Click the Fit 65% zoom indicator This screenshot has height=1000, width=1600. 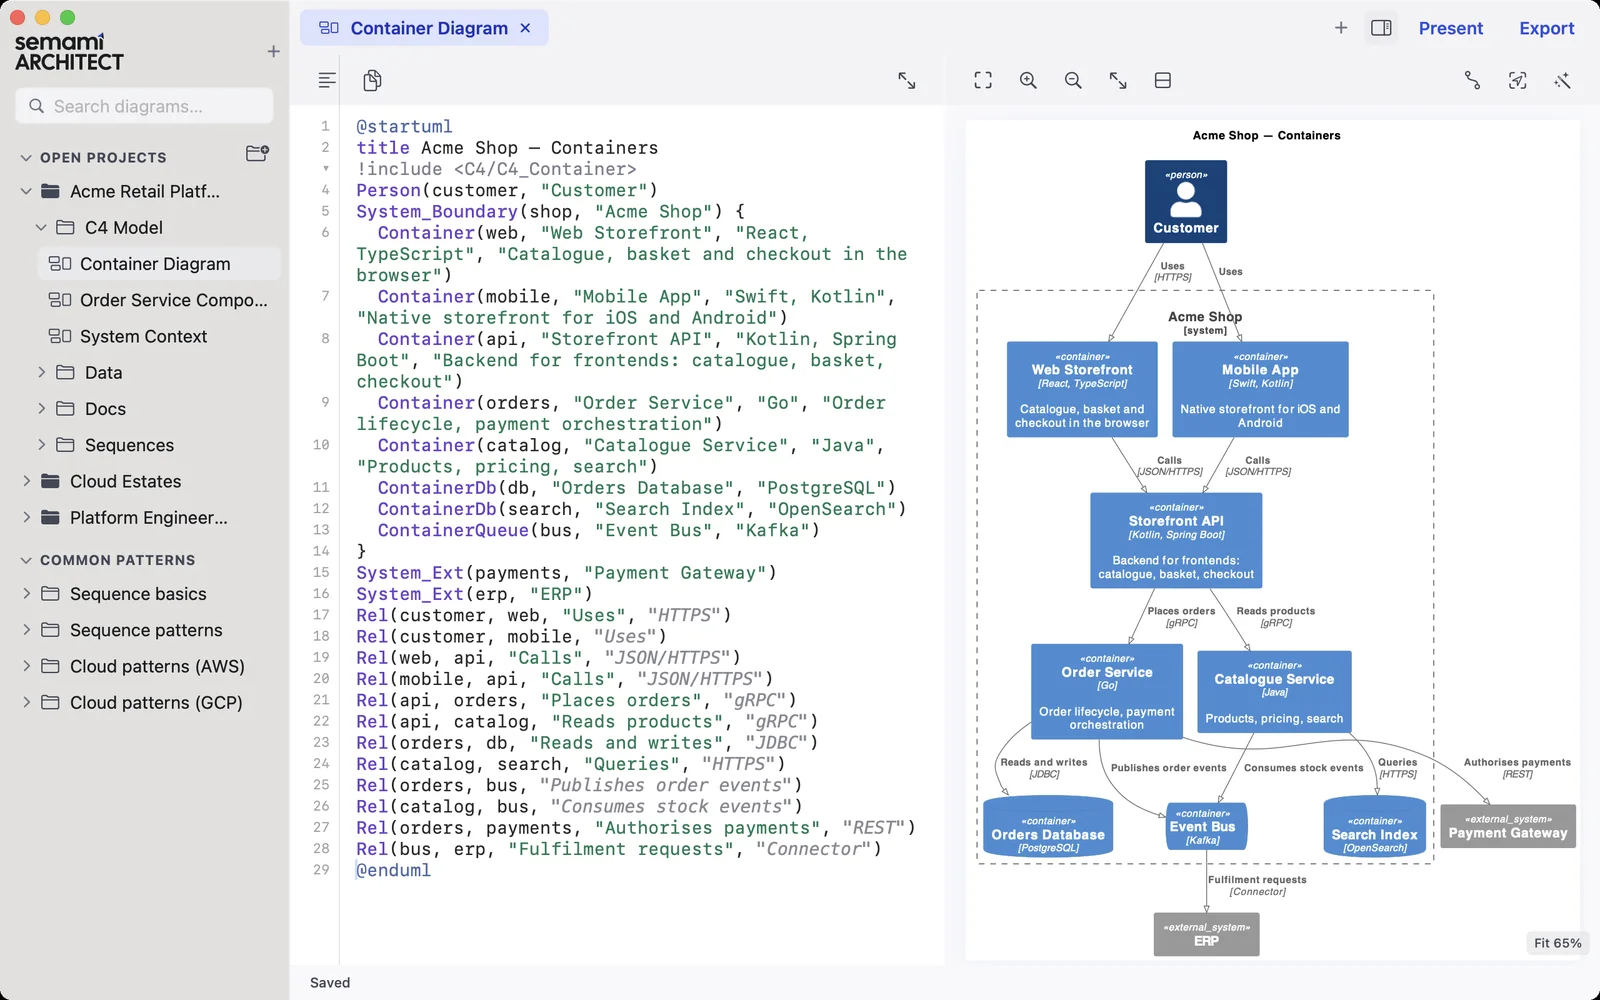(x=1557, y=943)
